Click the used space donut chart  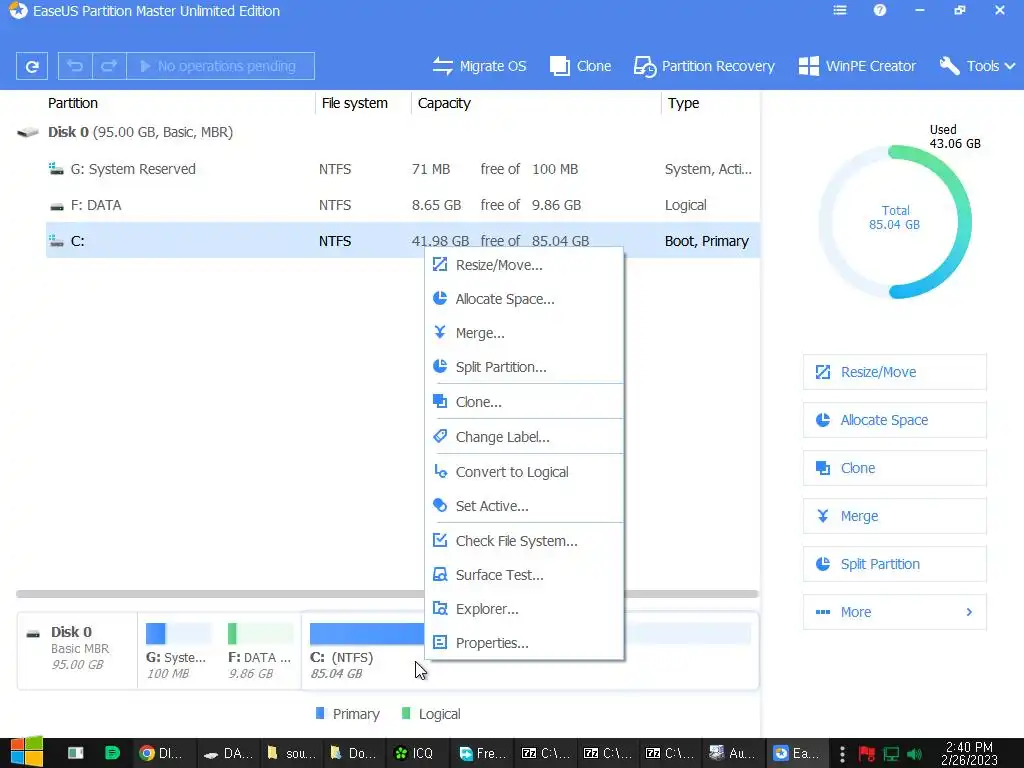coord(895,221)
